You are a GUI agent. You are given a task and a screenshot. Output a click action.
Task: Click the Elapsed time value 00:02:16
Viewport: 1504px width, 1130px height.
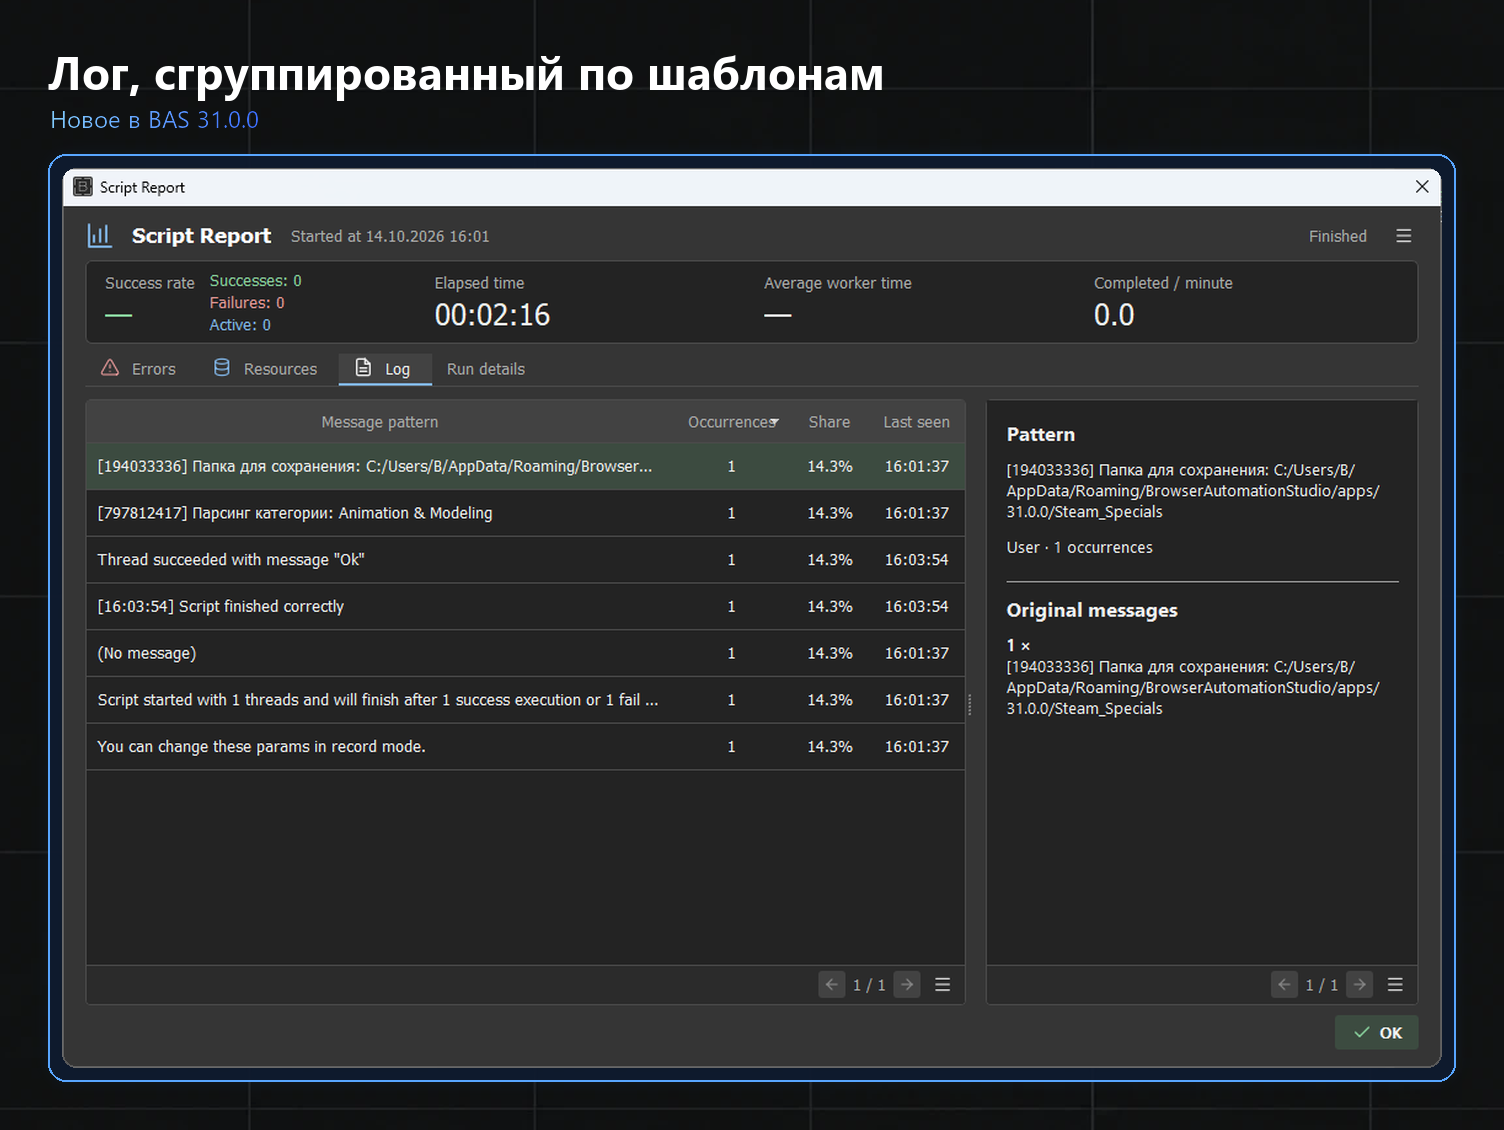coord(492,315)
